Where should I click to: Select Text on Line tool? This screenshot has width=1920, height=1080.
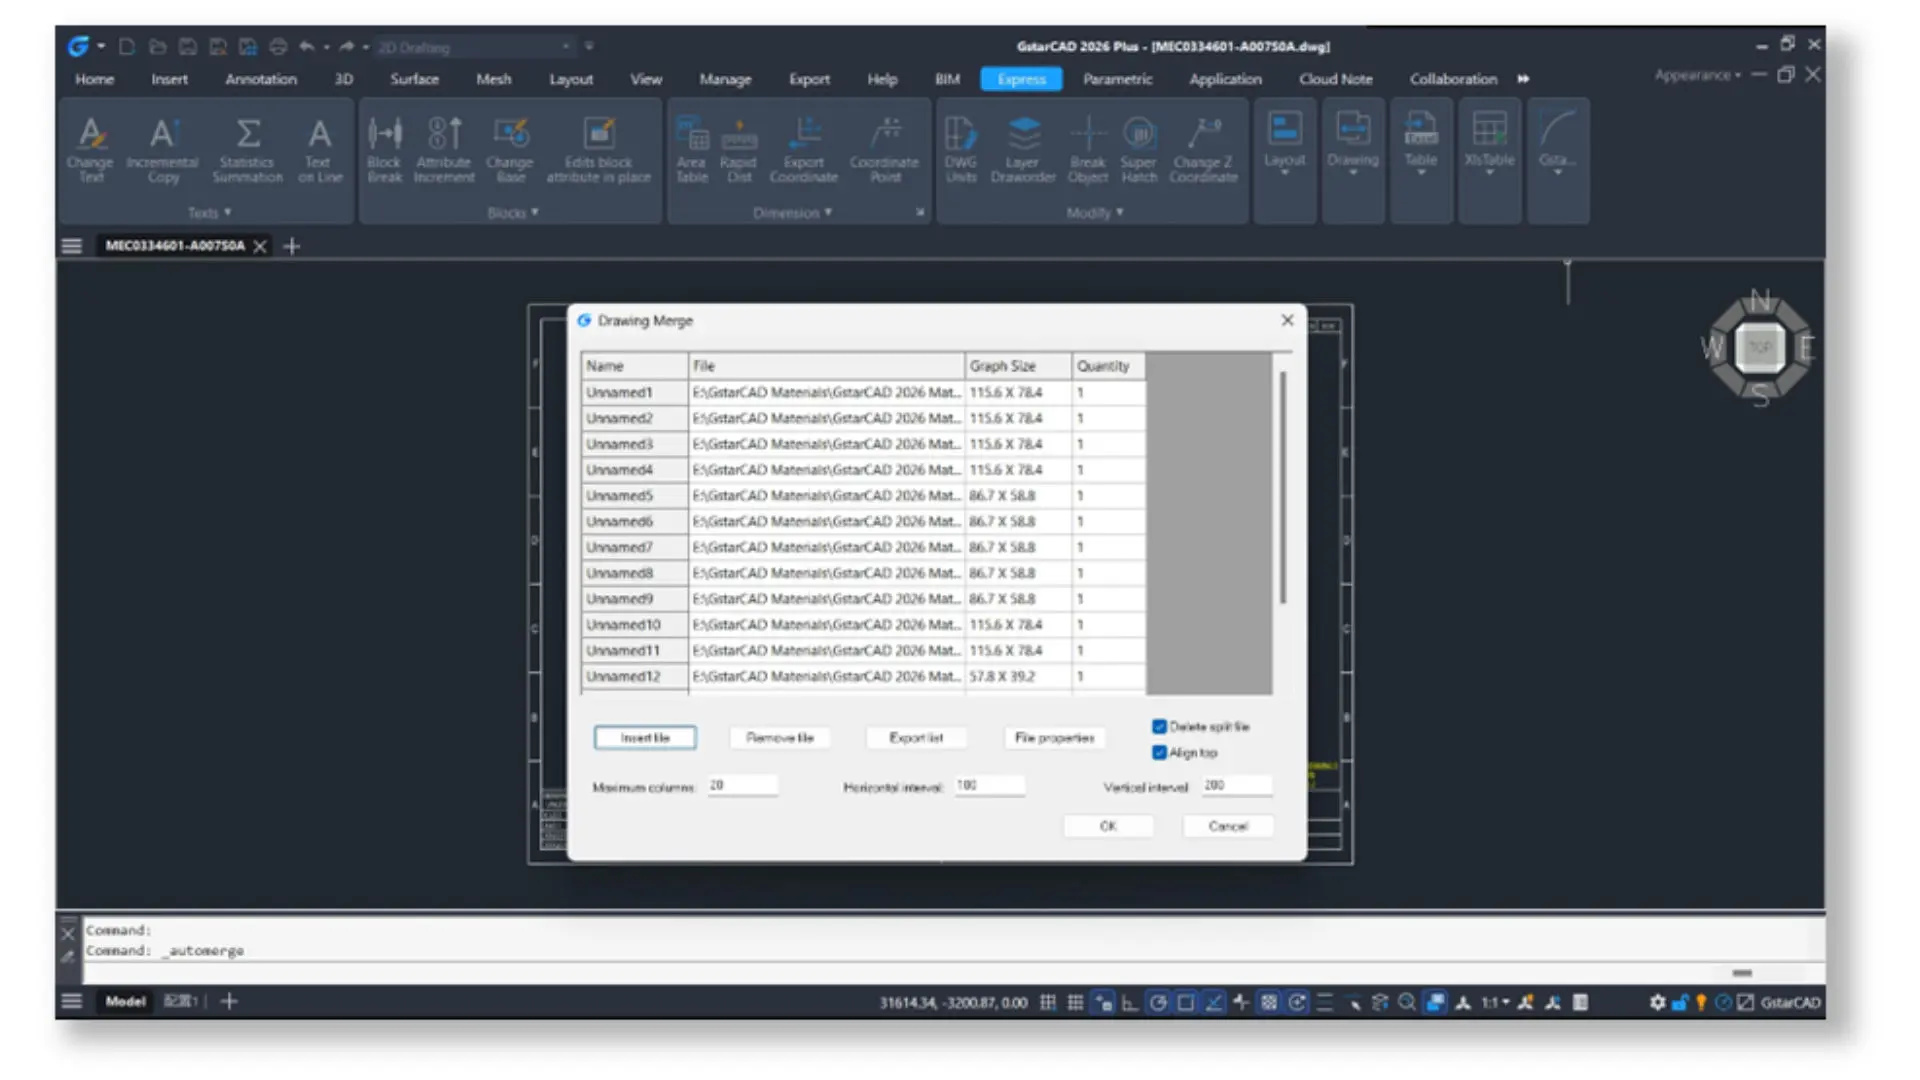tap(320, 150)
